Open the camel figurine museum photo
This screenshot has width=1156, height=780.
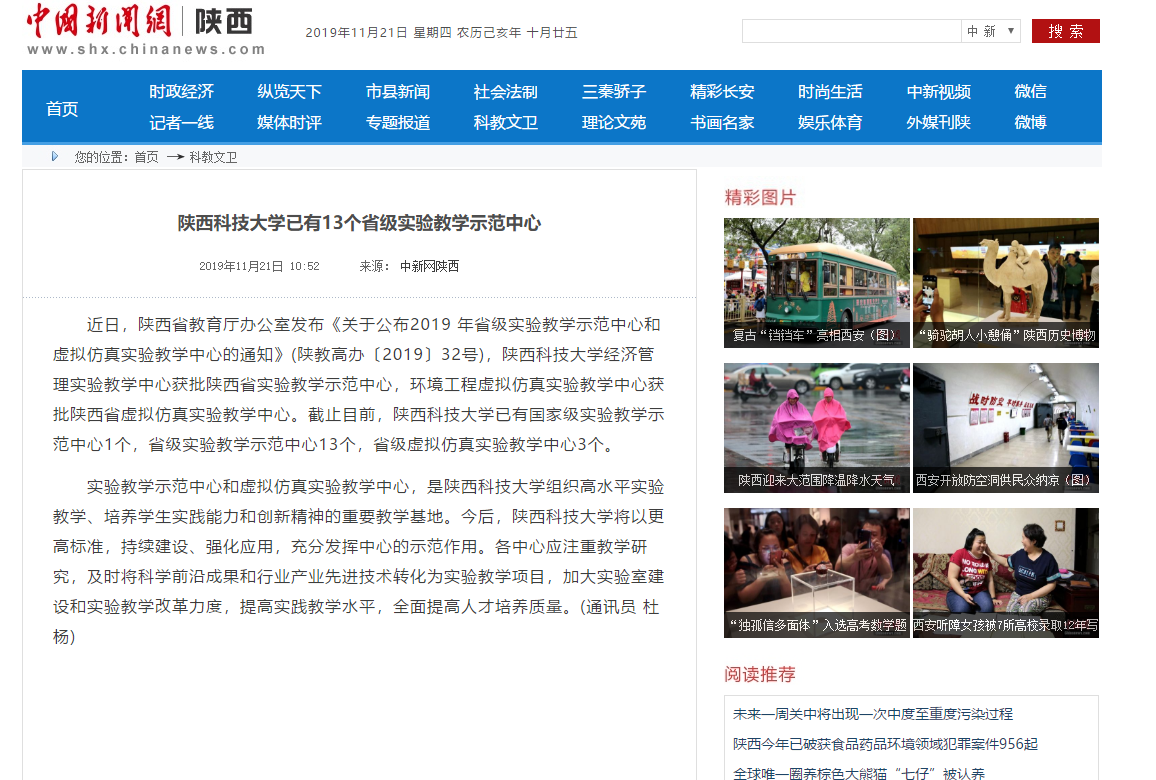point(1005,282)
